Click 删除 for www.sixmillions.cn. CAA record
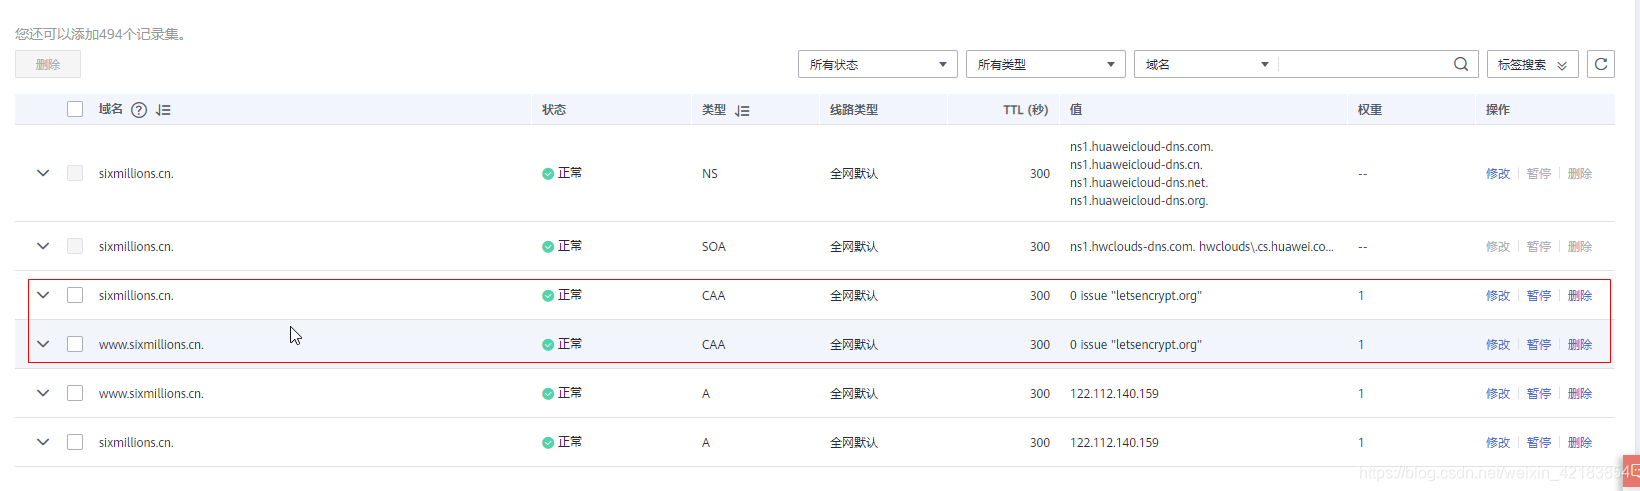The image size is (1640, 491). pyautogui.click(x=1580, y=345)
